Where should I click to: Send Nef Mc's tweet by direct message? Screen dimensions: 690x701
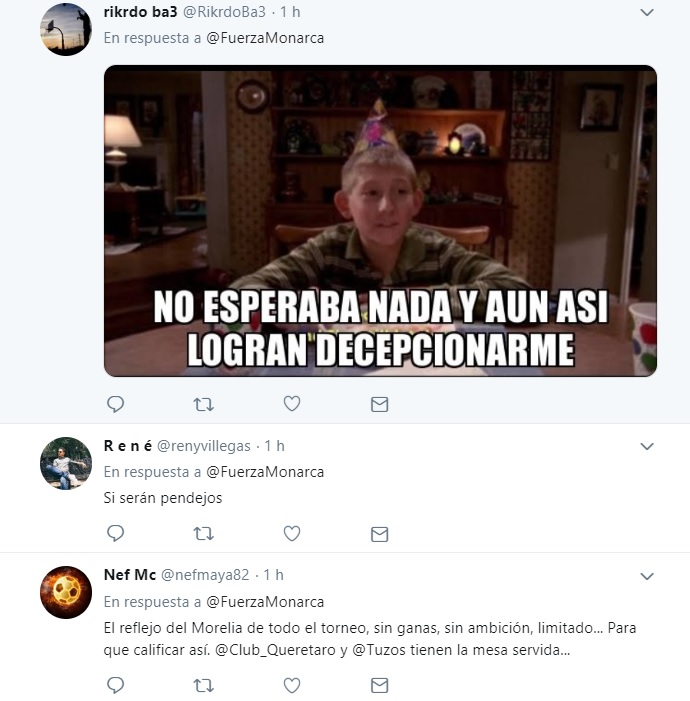pos(379,685)
